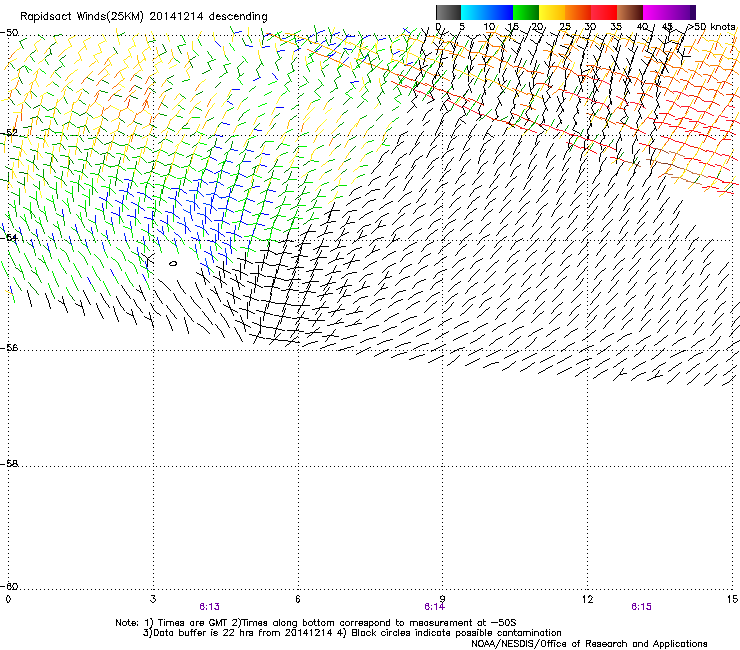Click the -60 latitude axis label

pos(9,586)
